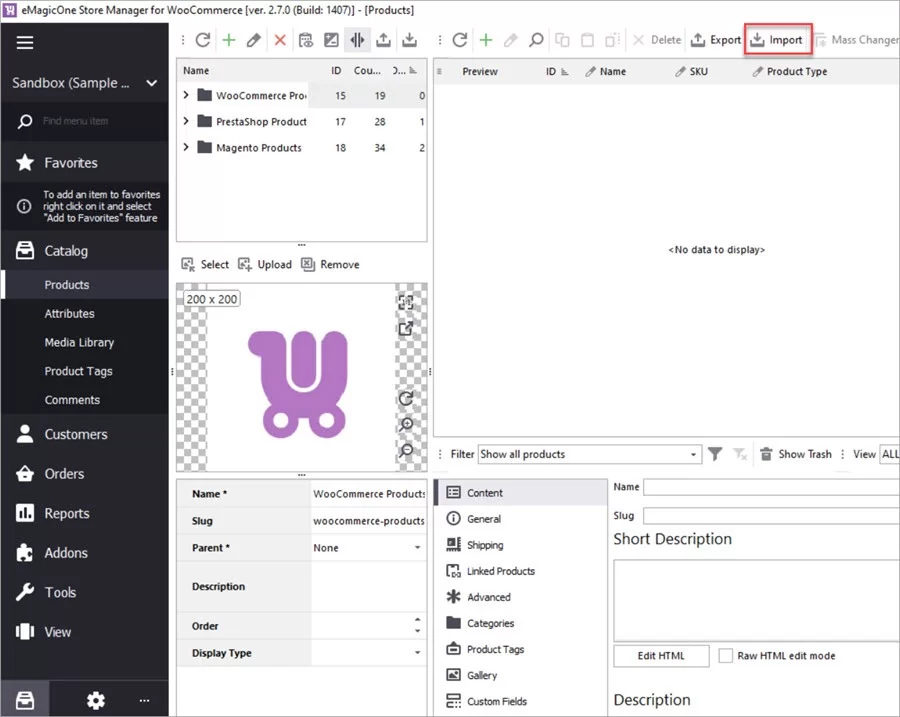Viewport: 900px width, 717px height.
Task: Click Edit HTML below Short Description
Action: pos(660,655)
